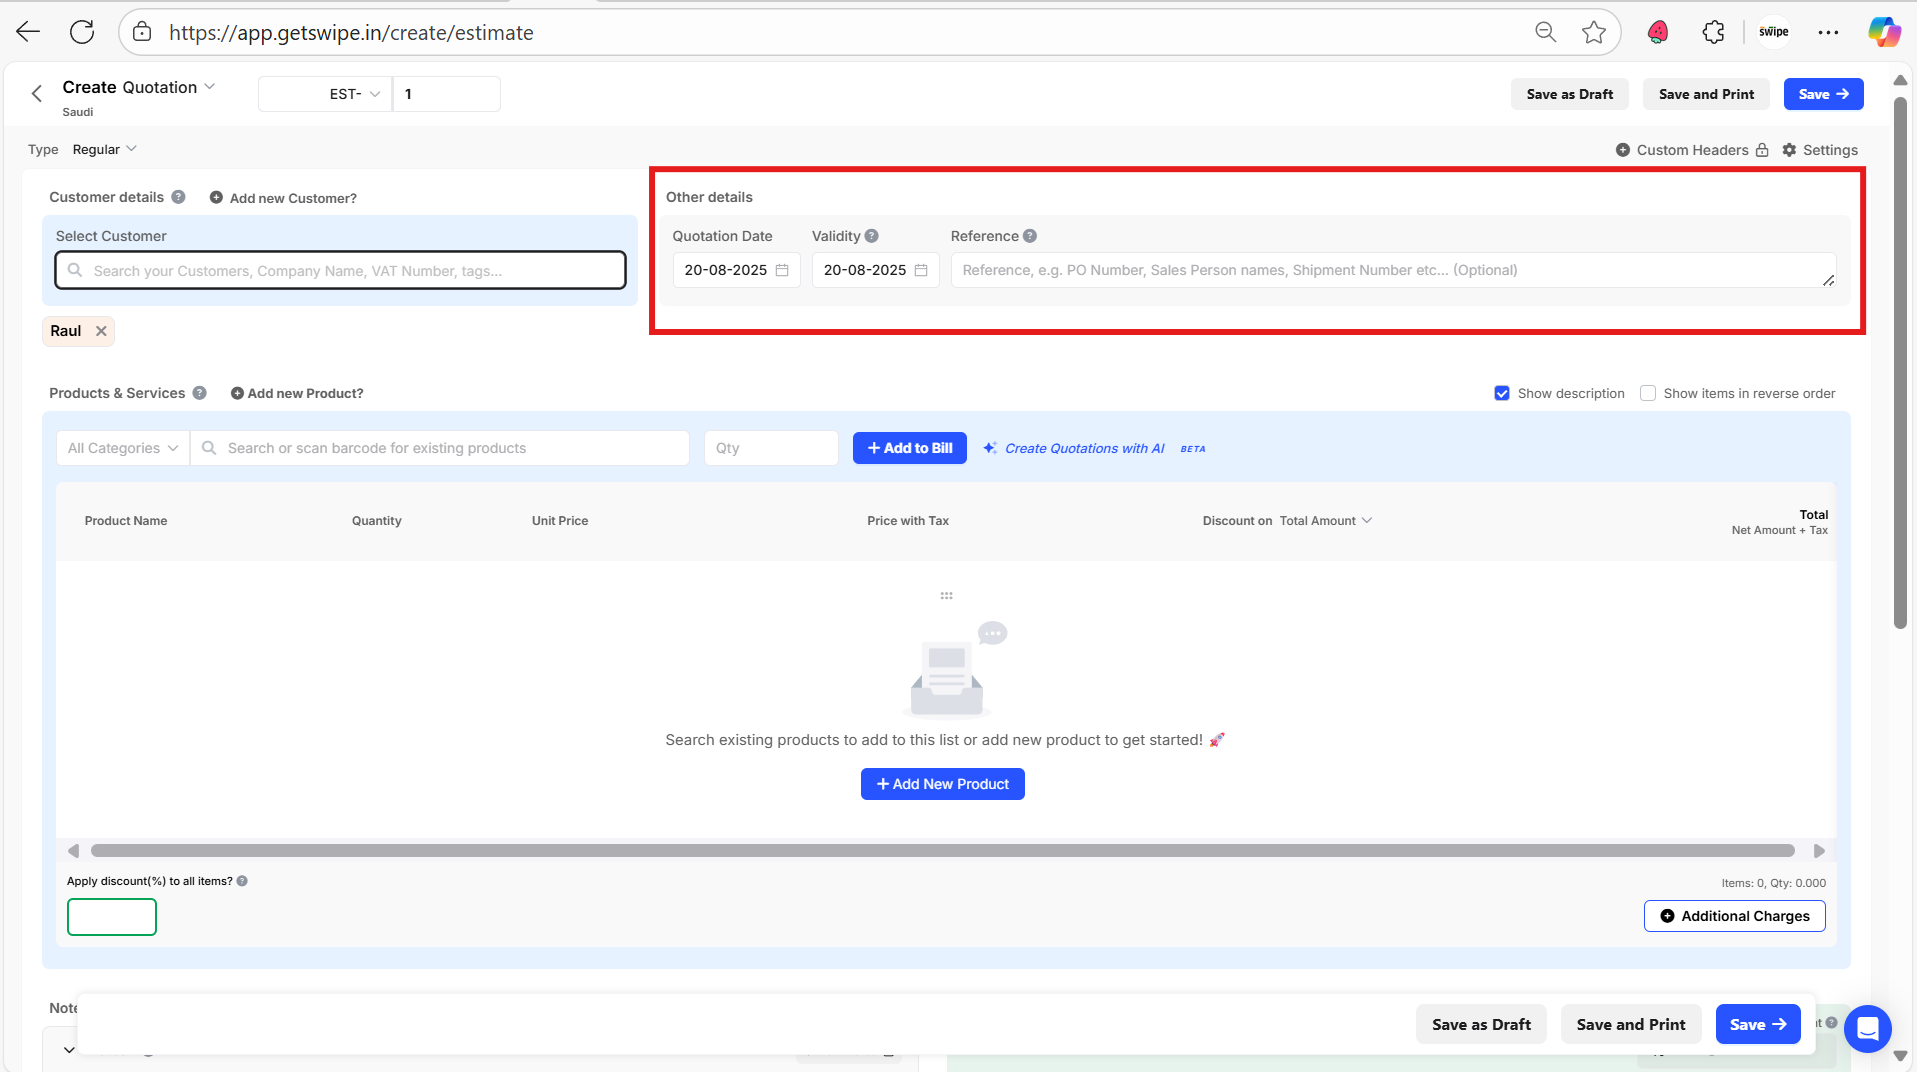Click Create Quotations with AI link

tap(1084, 448)
